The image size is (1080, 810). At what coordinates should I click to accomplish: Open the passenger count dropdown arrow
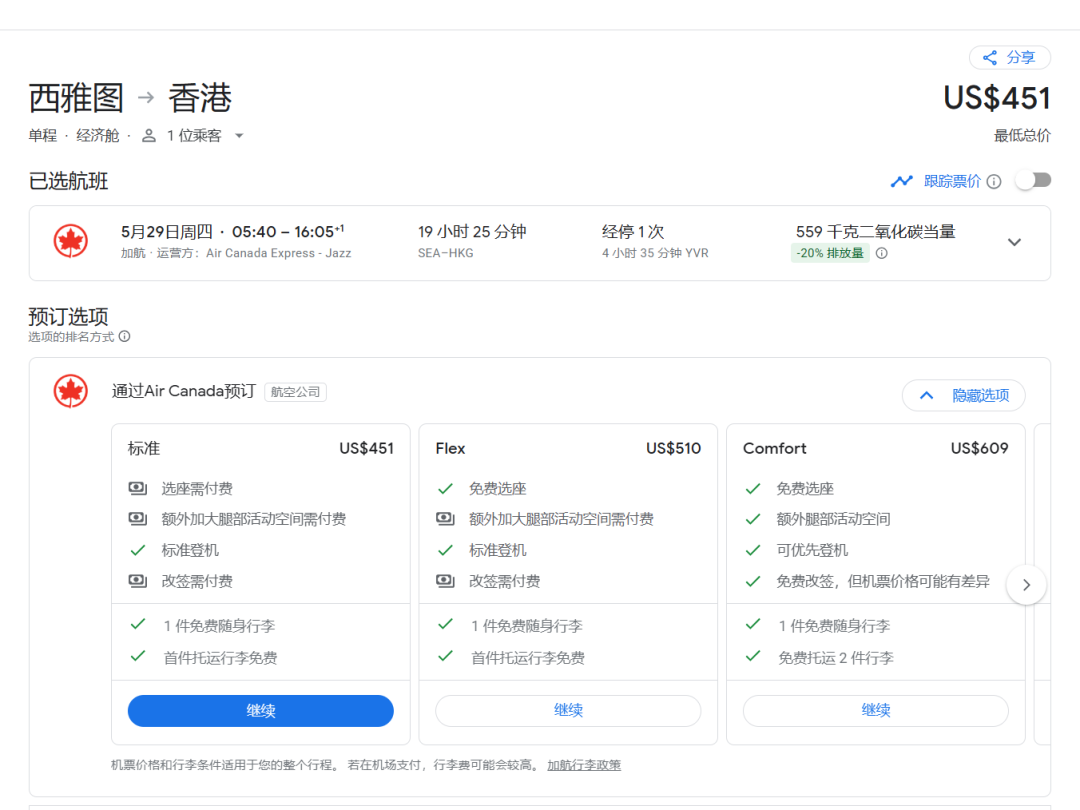coord(239,136)
